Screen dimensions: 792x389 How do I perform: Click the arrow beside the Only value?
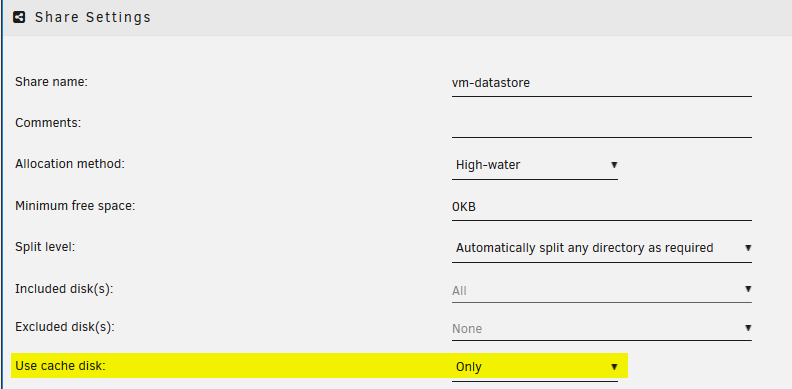(x=614, y=367)
